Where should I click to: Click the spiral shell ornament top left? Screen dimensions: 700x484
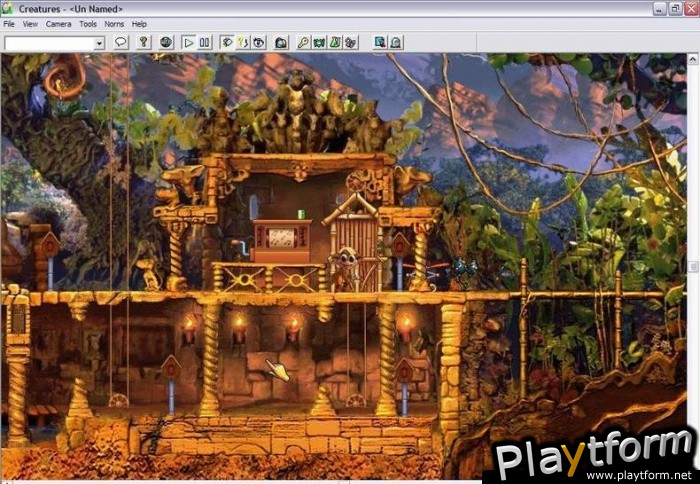tap(66, 76)
